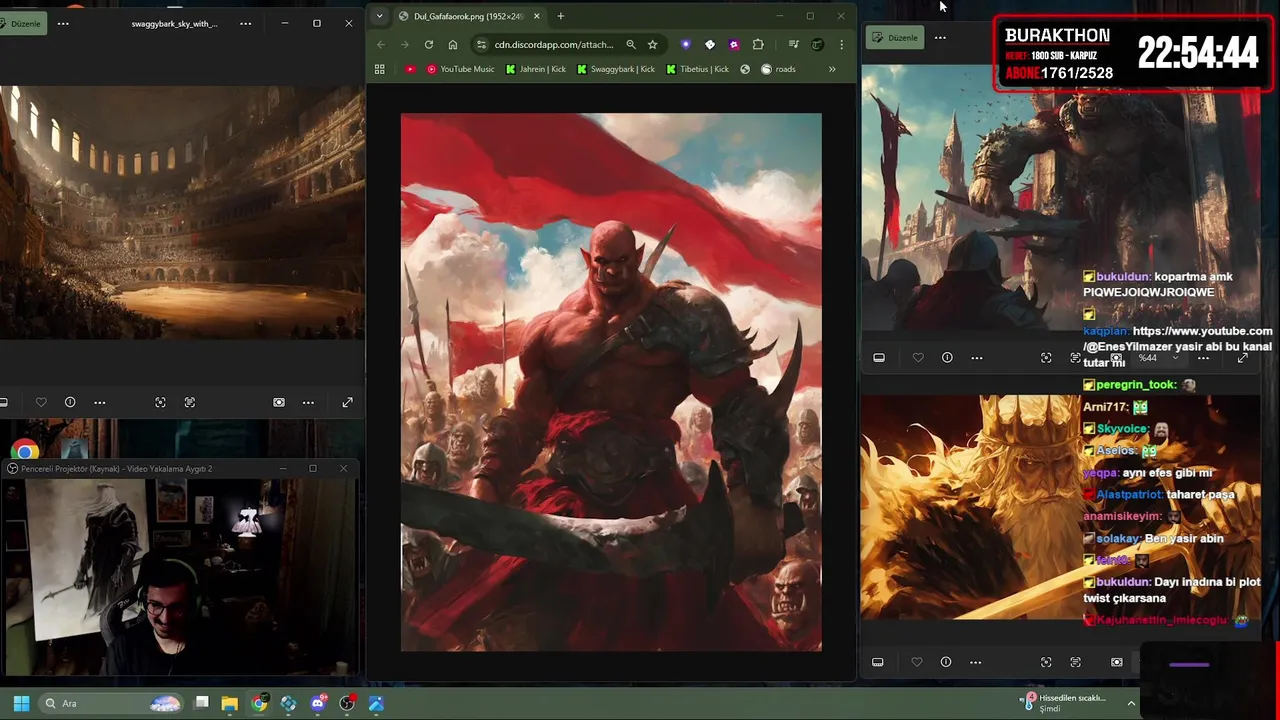Open the roads bookmark
The height and width of the screenshot is (720, 1280).
click(779, 69)
